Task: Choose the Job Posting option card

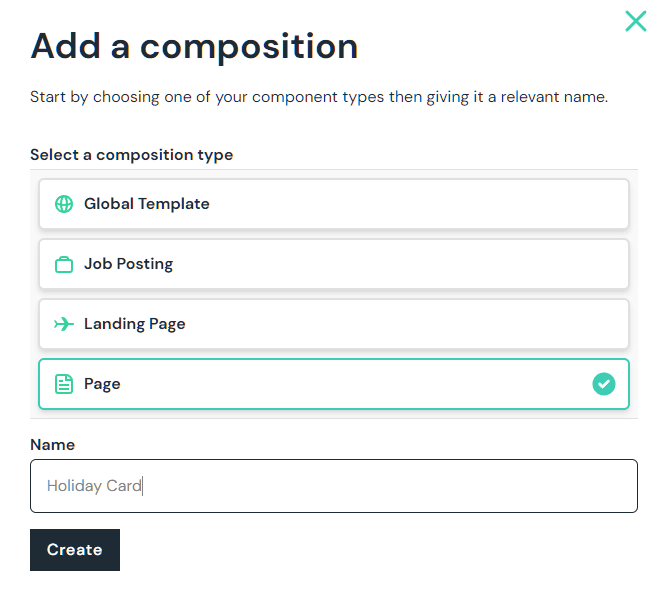Action: coord(333,264)
